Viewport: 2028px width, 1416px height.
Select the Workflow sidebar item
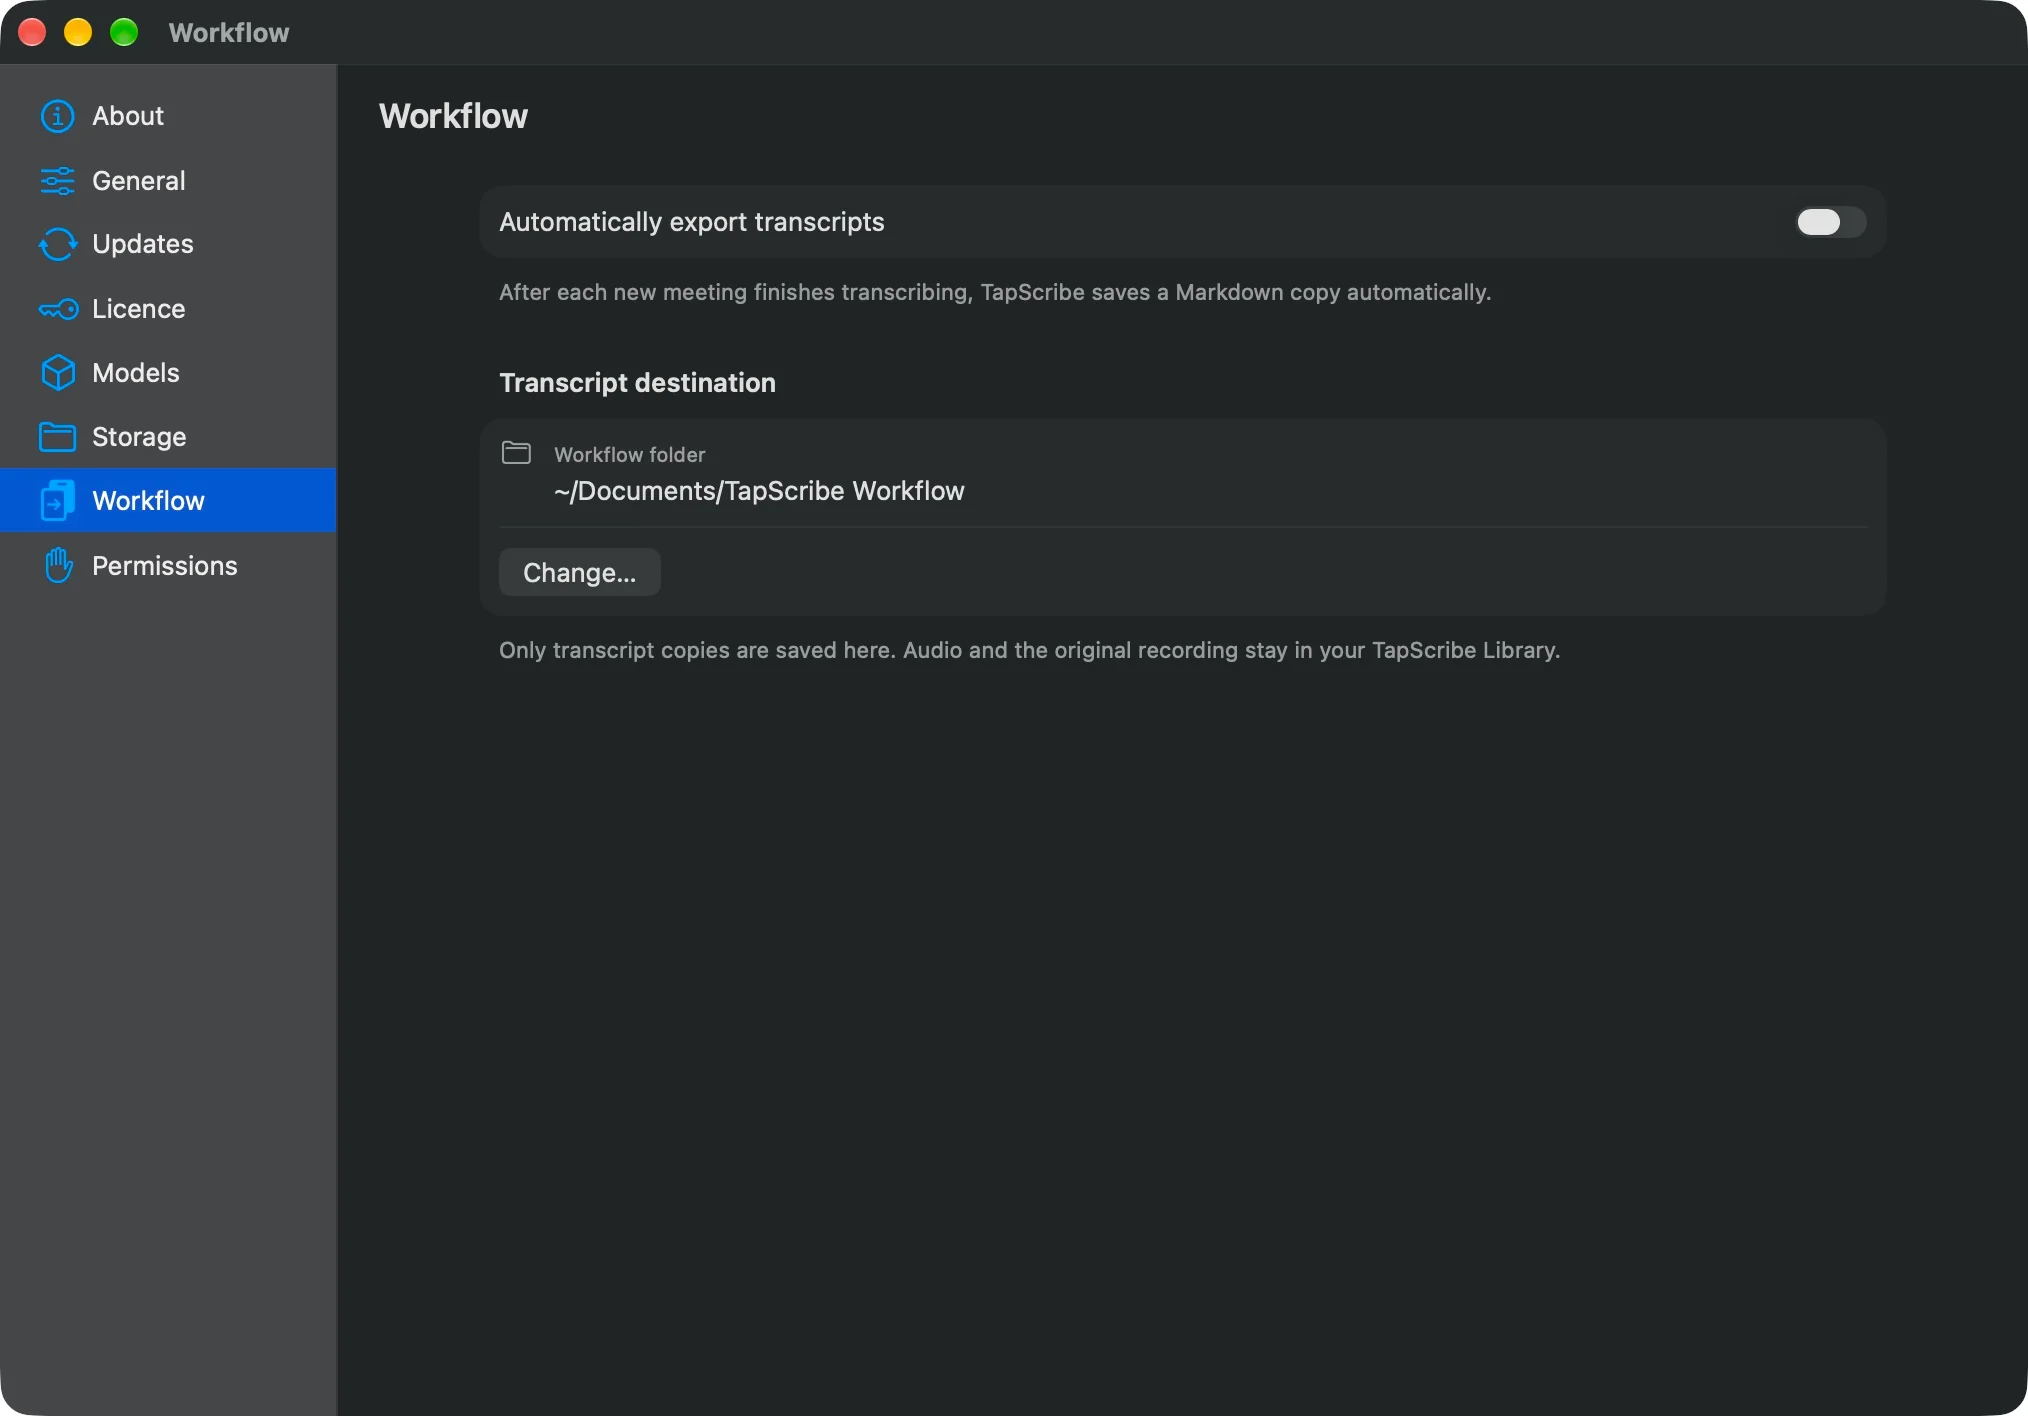(168, 500)
